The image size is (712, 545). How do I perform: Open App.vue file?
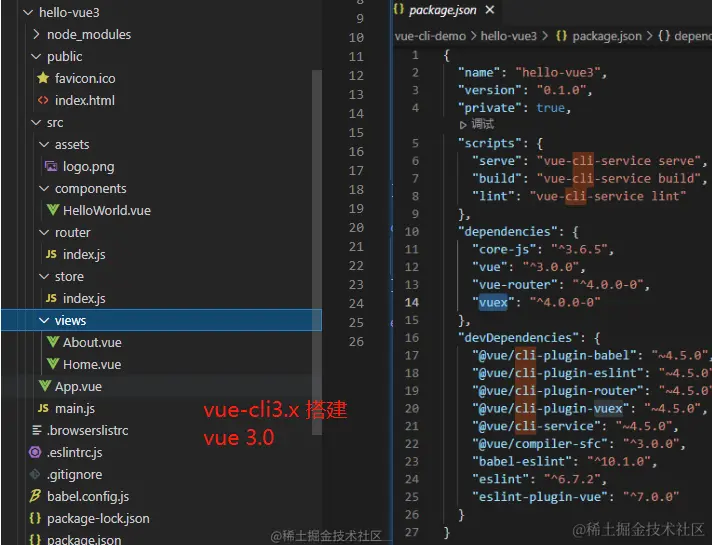[78, 387]
